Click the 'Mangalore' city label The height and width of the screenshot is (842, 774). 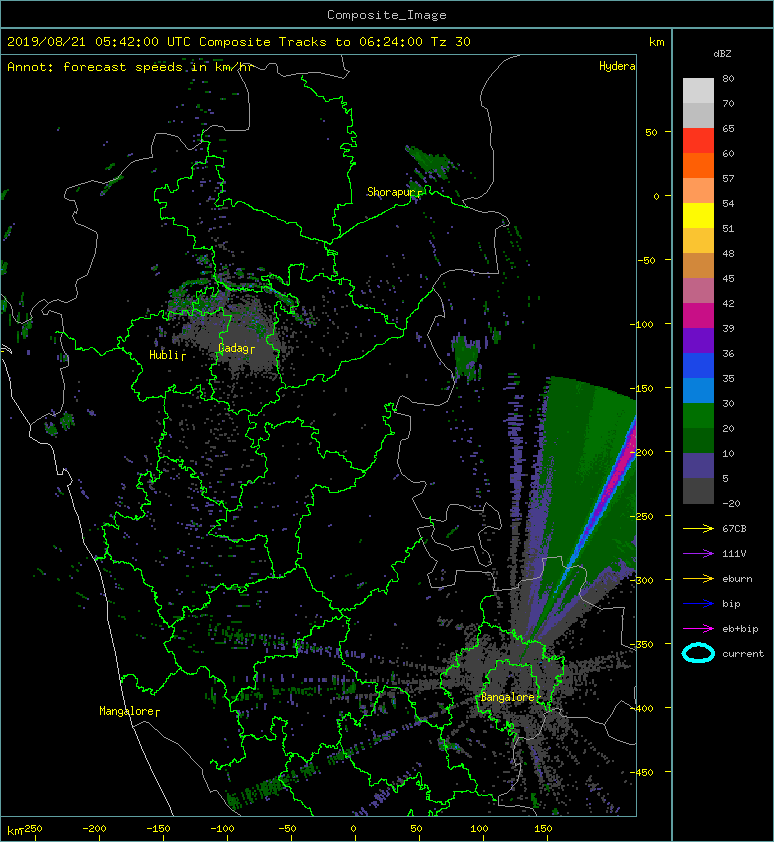(126, 711)
